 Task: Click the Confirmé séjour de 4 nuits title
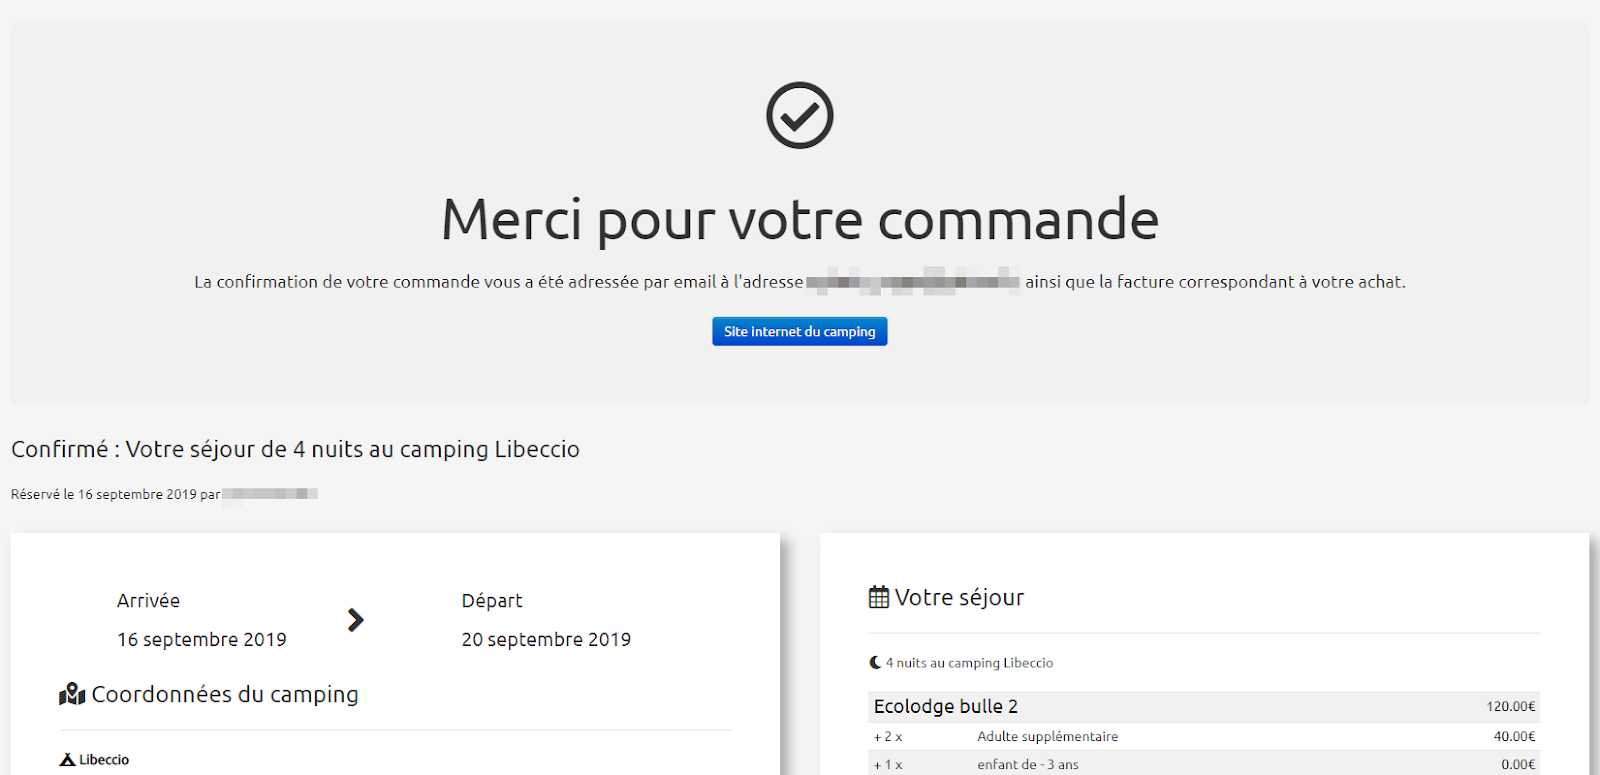pyautogui.click(x=295, y=450)
